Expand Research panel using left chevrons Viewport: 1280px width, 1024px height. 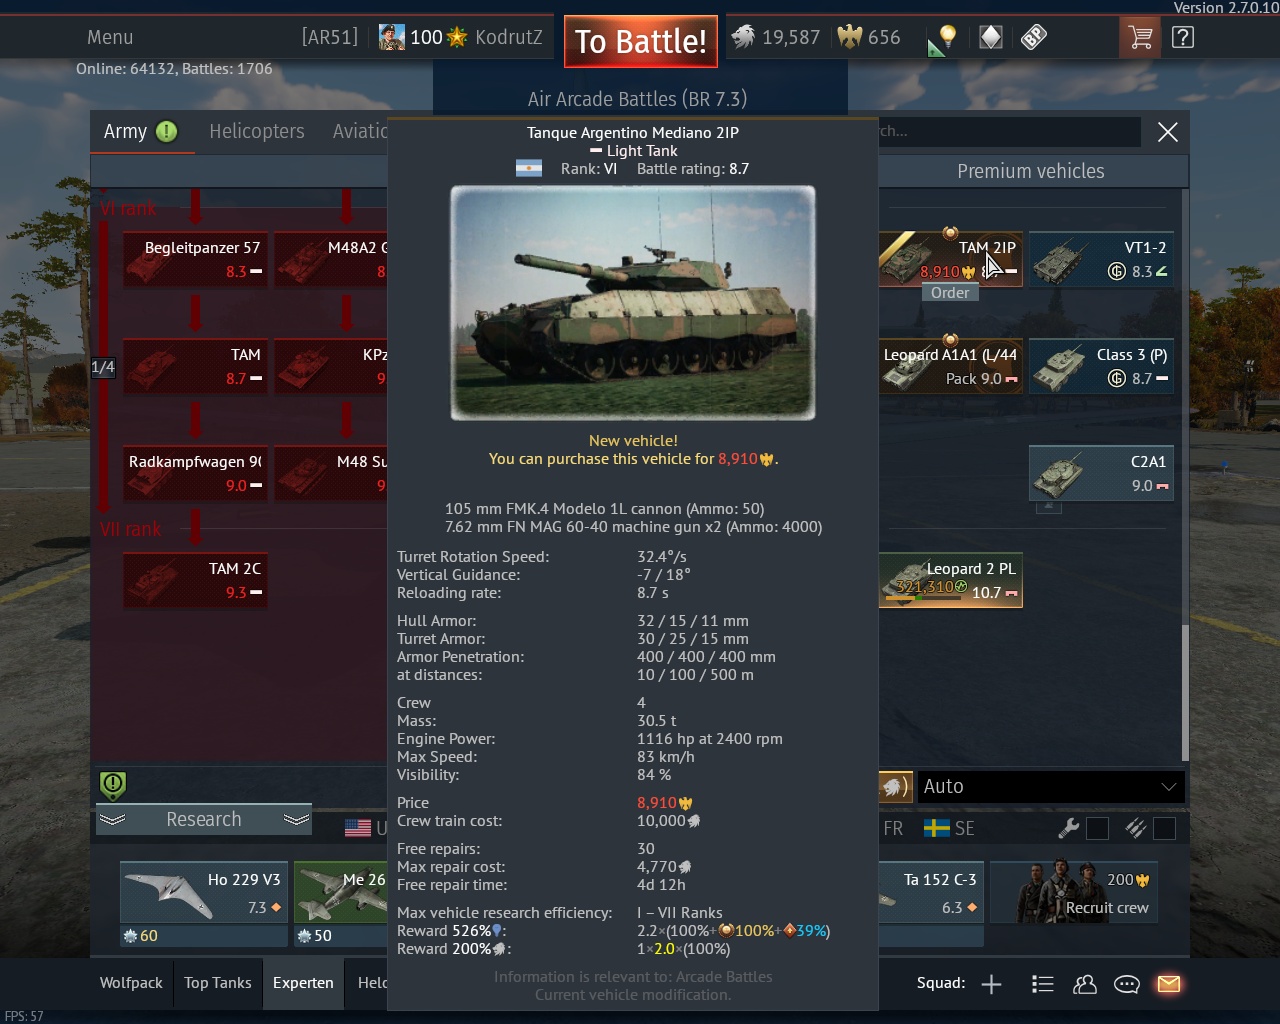coord(113,820)
